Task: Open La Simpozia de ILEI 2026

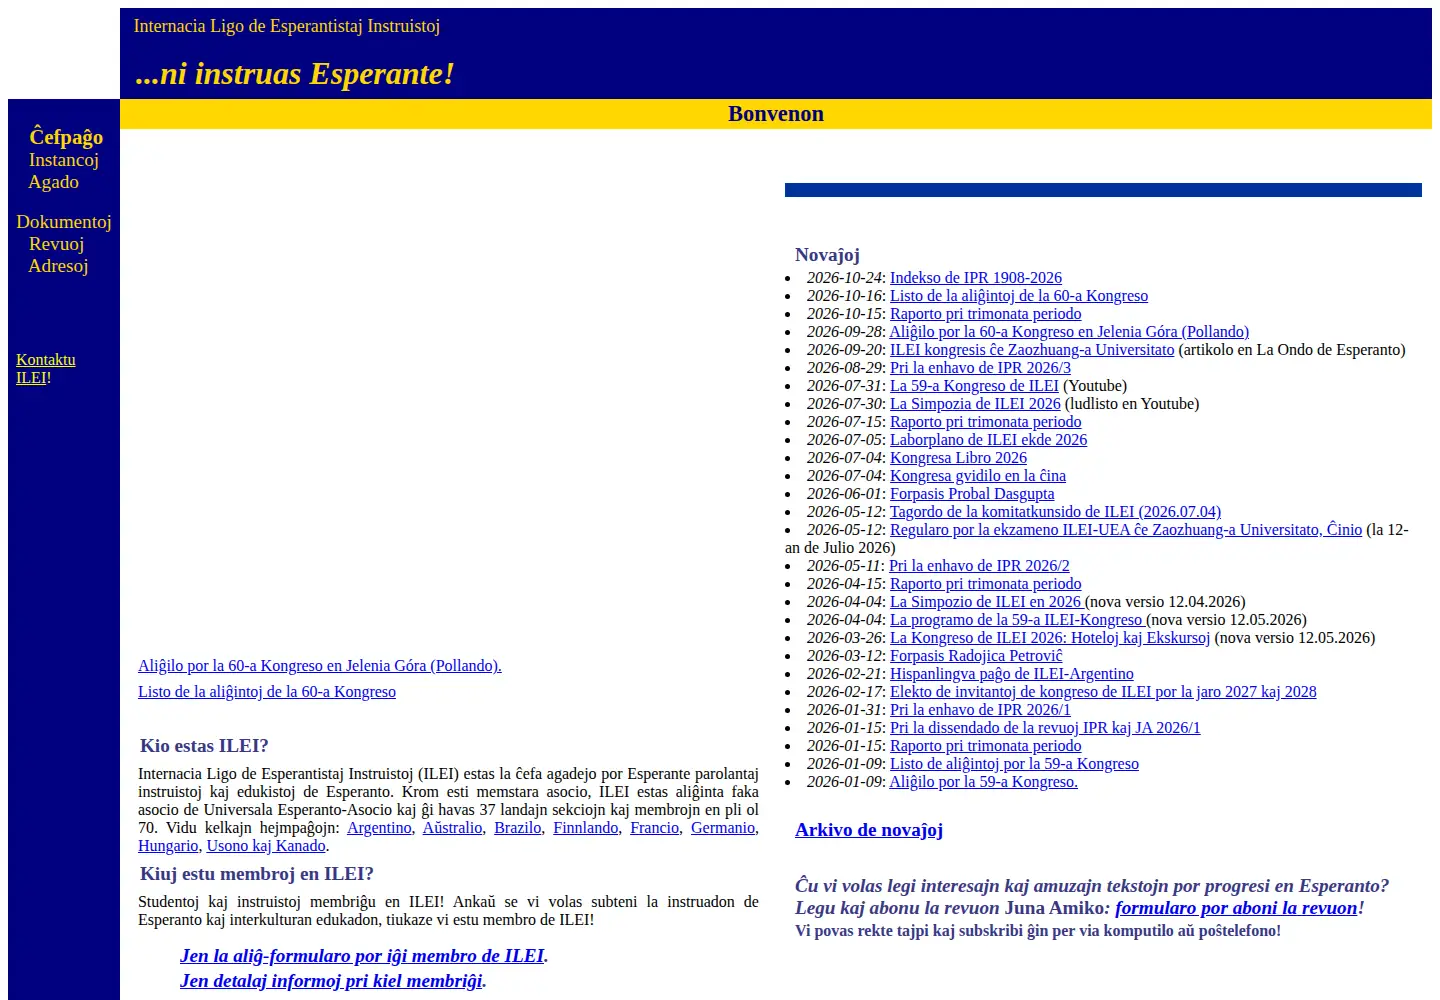Action: coord(975,404)
